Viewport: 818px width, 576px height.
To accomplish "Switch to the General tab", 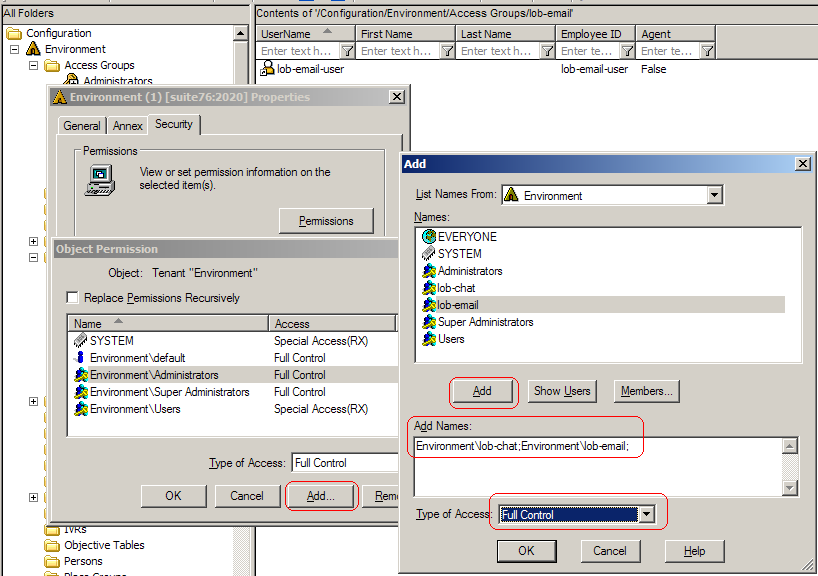I will coord(81,125).
